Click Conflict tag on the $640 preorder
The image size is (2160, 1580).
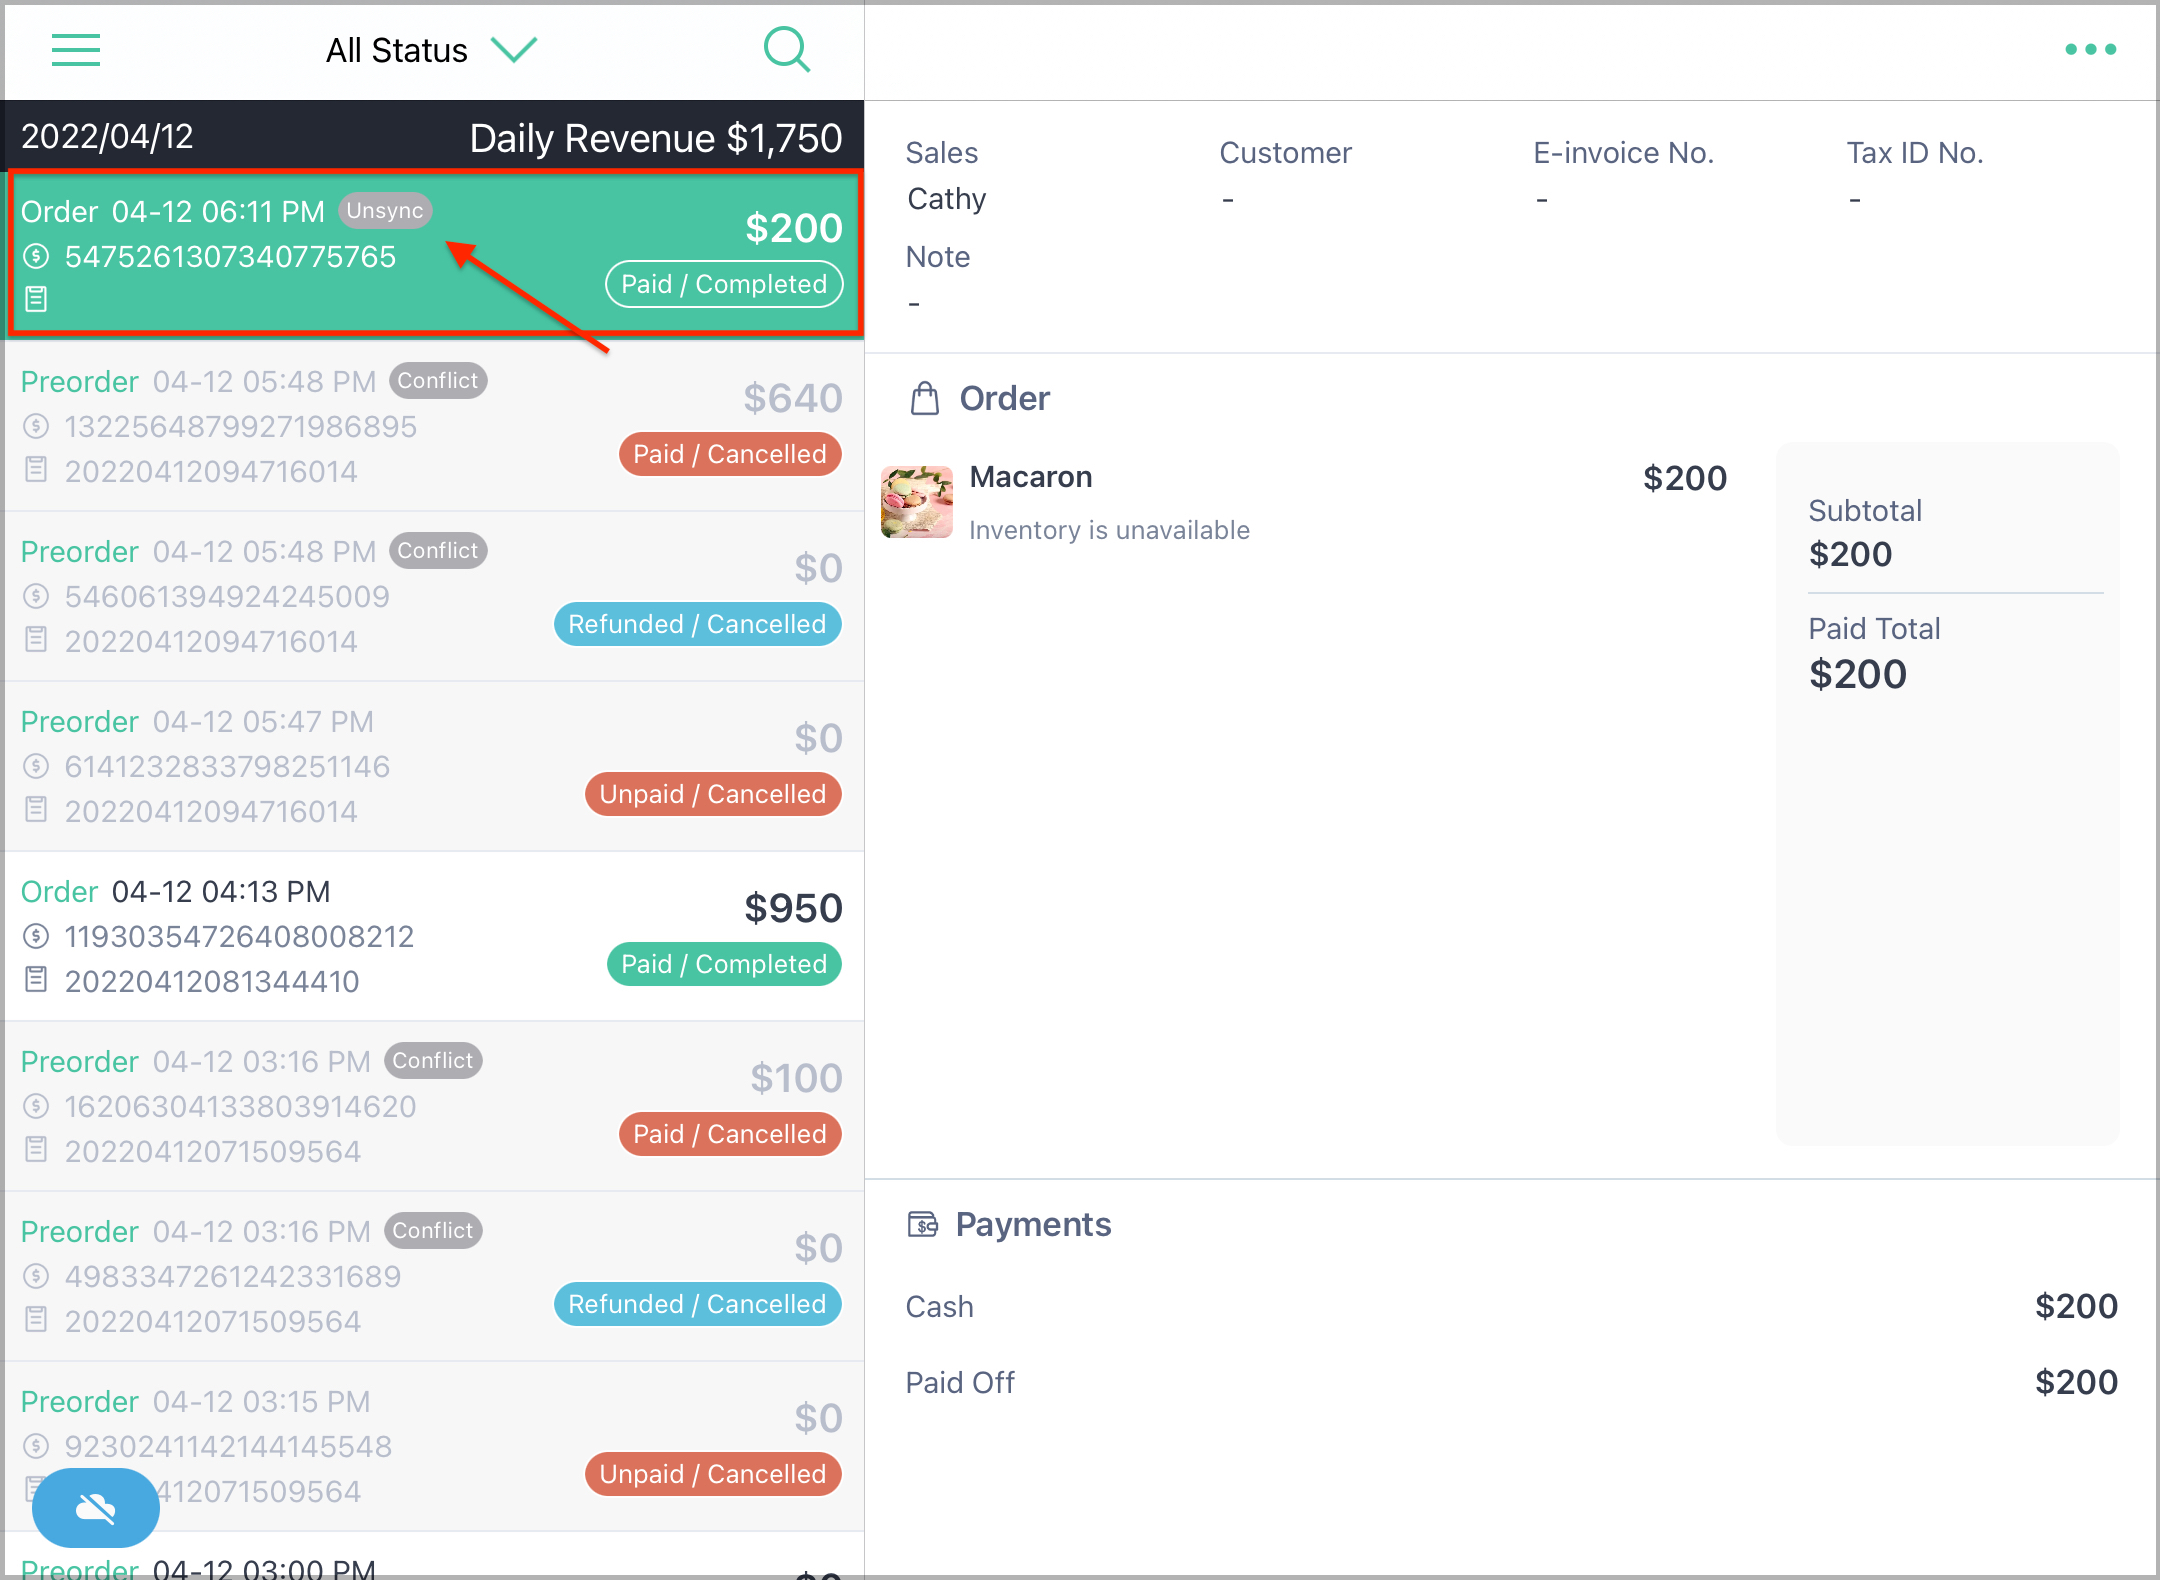(438, 381)
